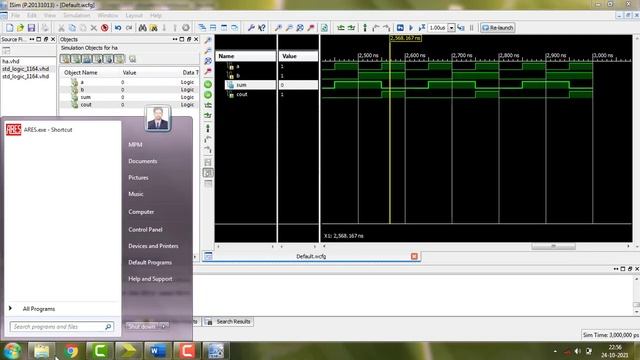This screenshot has height=360, width=640.
Task: Open the File menu
Action: 16,16
